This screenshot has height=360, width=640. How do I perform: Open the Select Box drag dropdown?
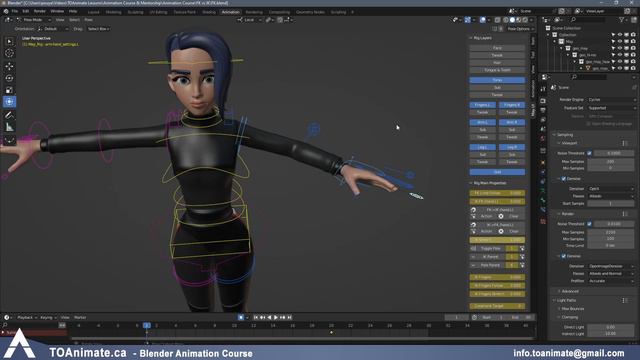click(x=99, y=29)
